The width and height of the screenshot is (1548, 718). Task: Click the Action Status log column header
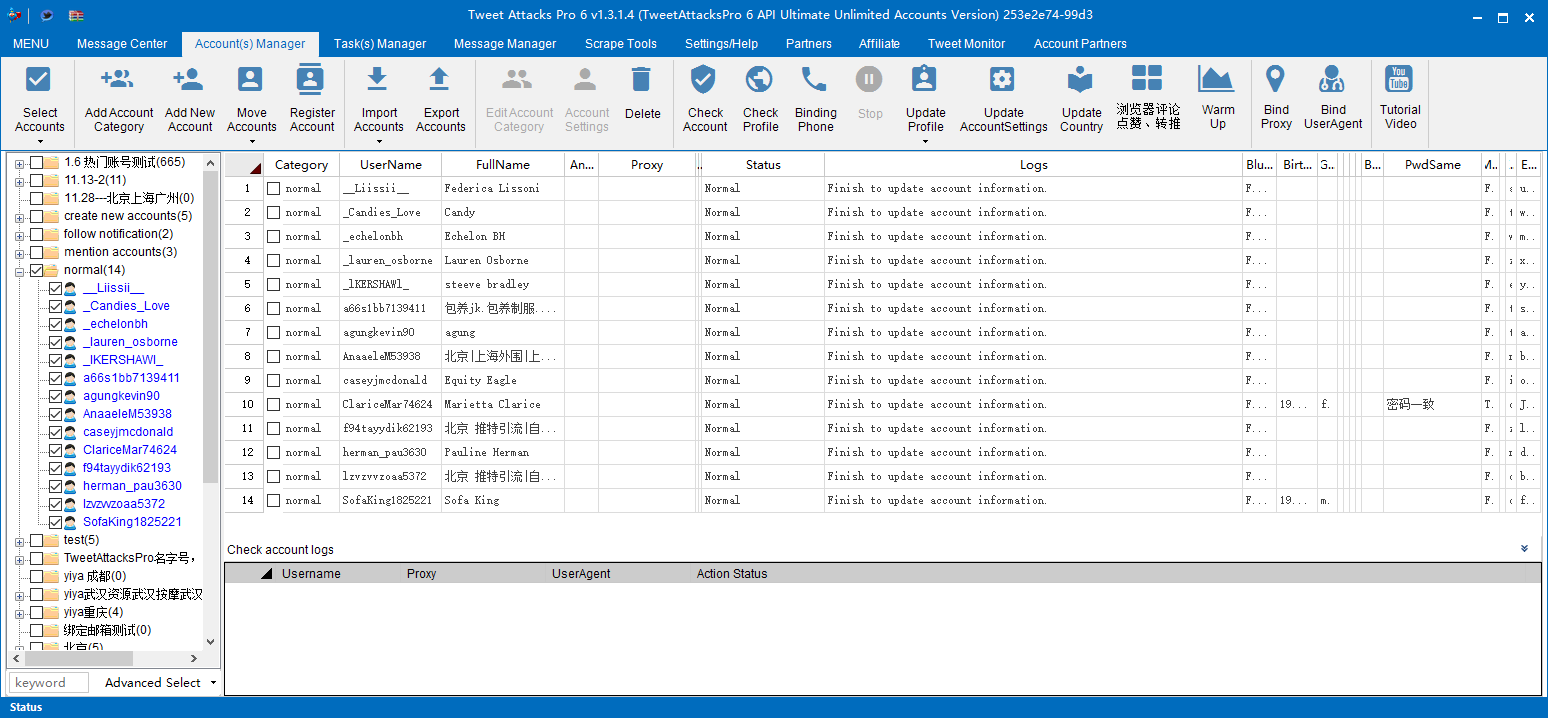732,574
